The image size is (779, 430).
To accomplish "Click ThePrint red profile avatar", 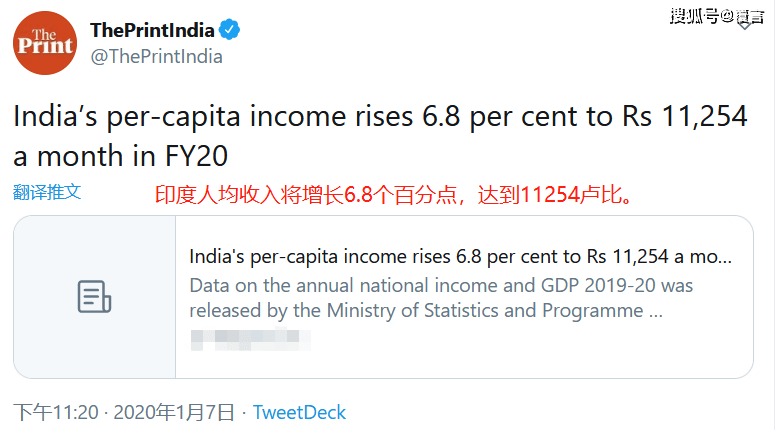I will tap(45, 43).
